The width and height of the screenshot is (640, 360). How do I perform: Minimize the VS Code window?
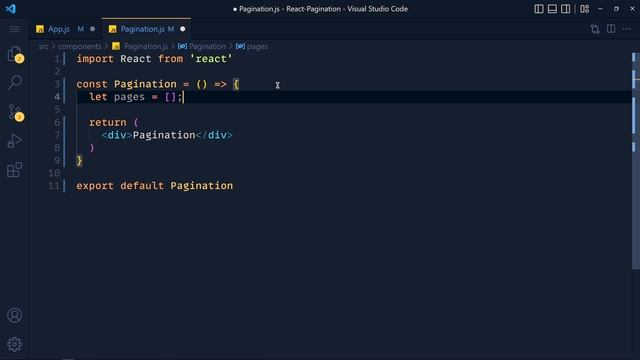coord(600,9)
